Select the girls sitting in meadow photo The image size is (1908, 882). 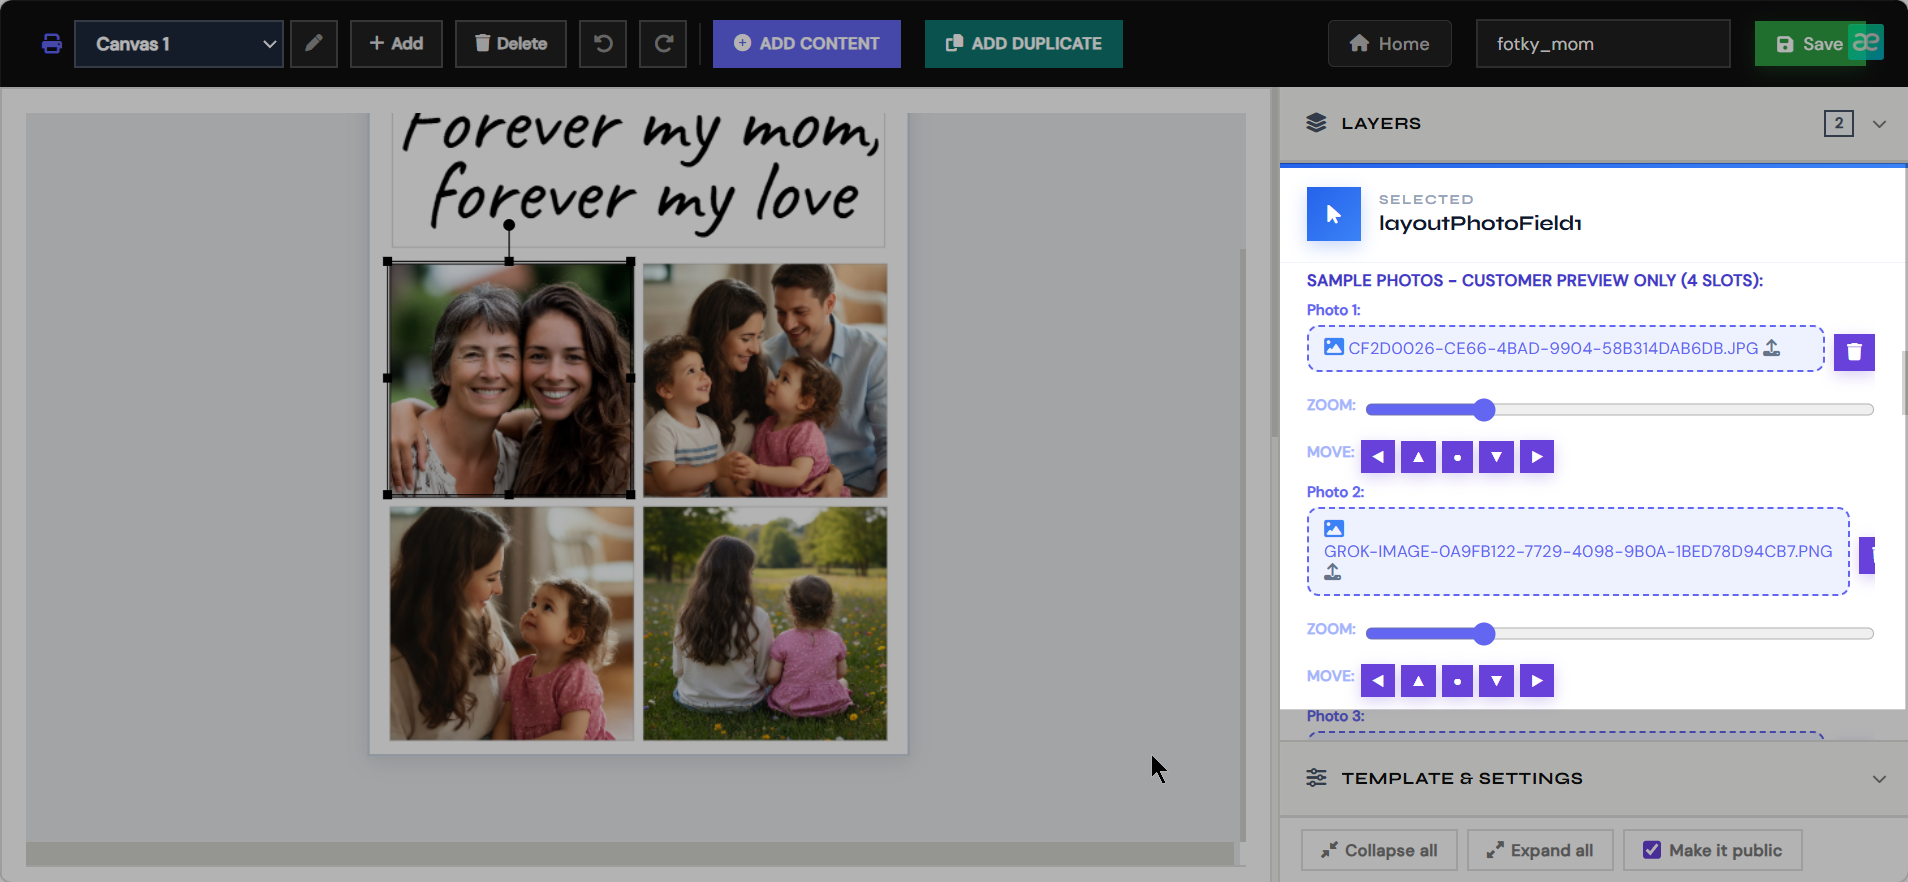point(765,623)
